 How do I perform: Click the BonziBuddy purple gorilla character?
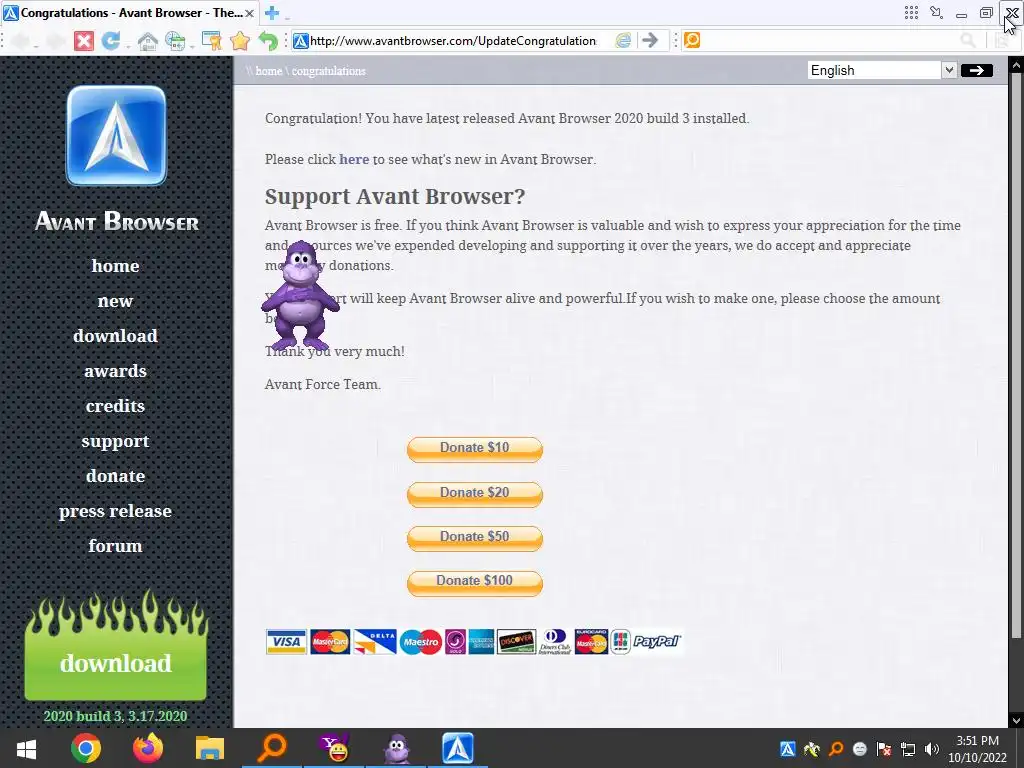(x=300, y=296)
